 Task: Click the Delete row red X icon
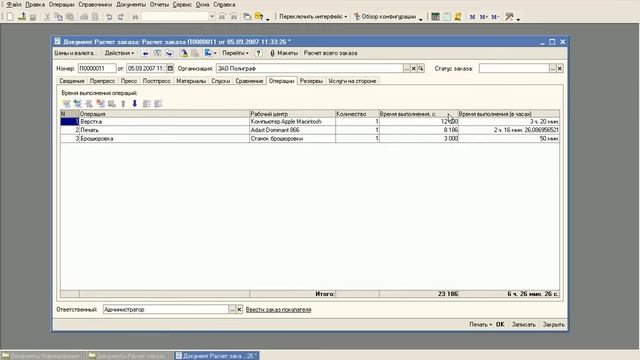(x=100, y=104)
